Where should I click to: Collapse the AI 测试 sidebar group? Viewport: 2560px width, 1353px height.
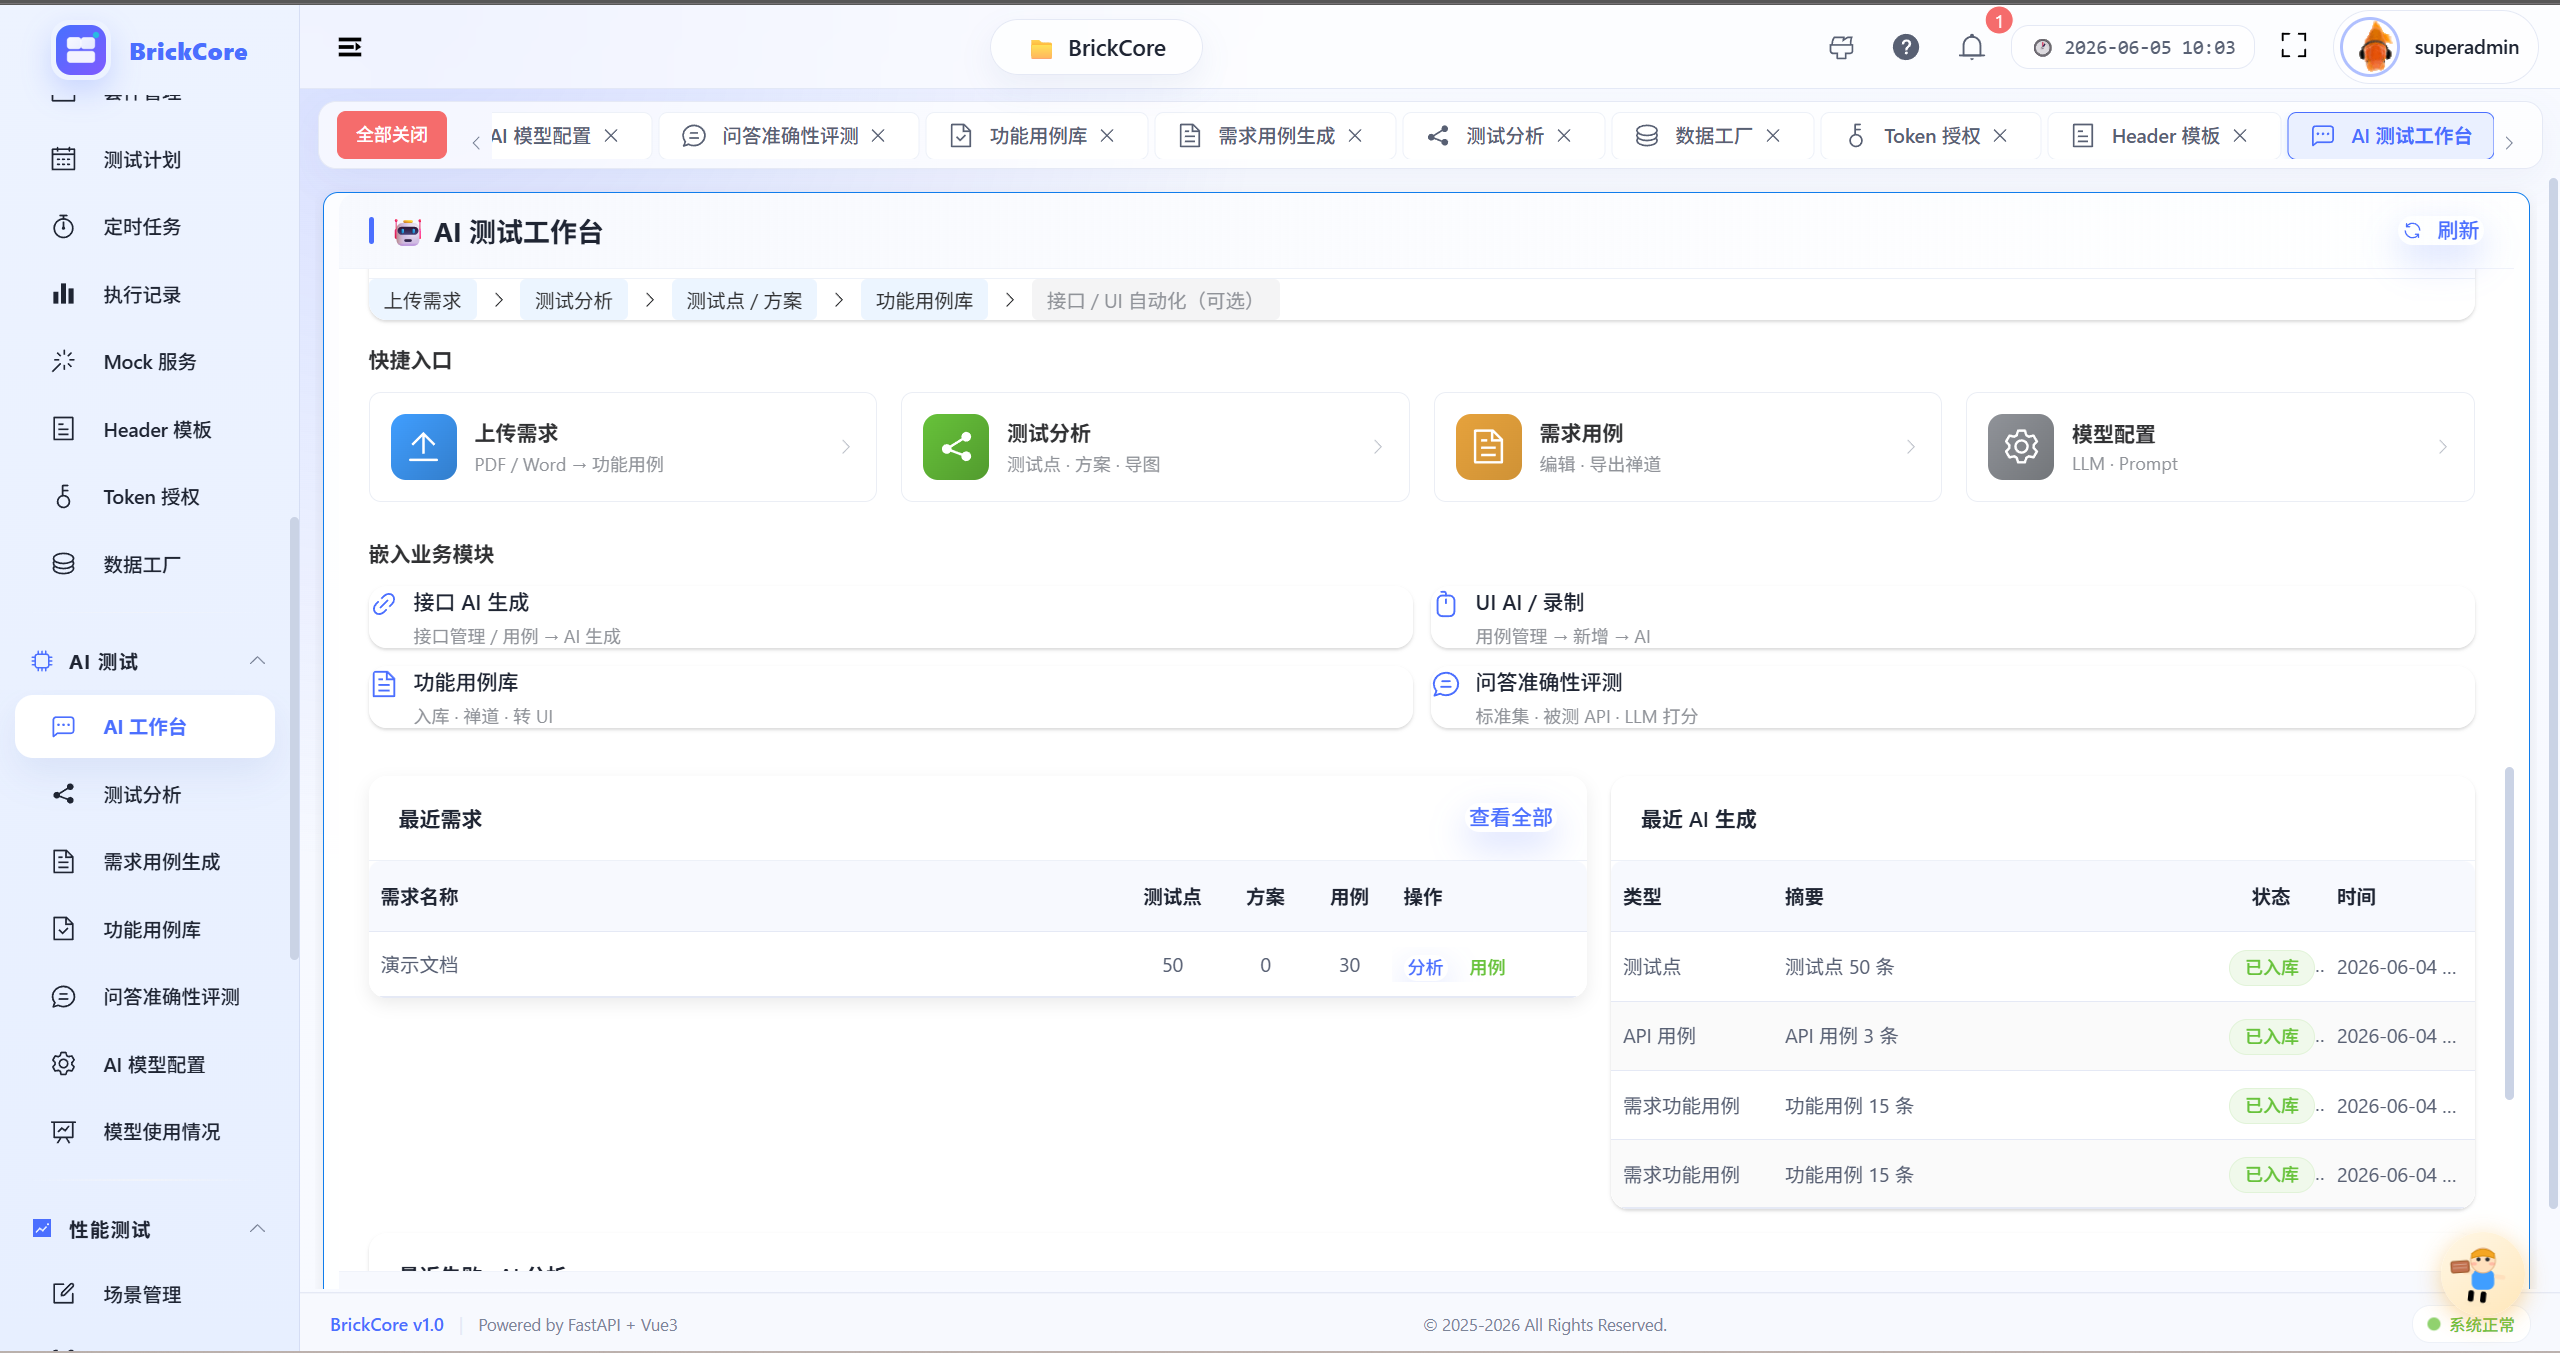coord(257,661)
